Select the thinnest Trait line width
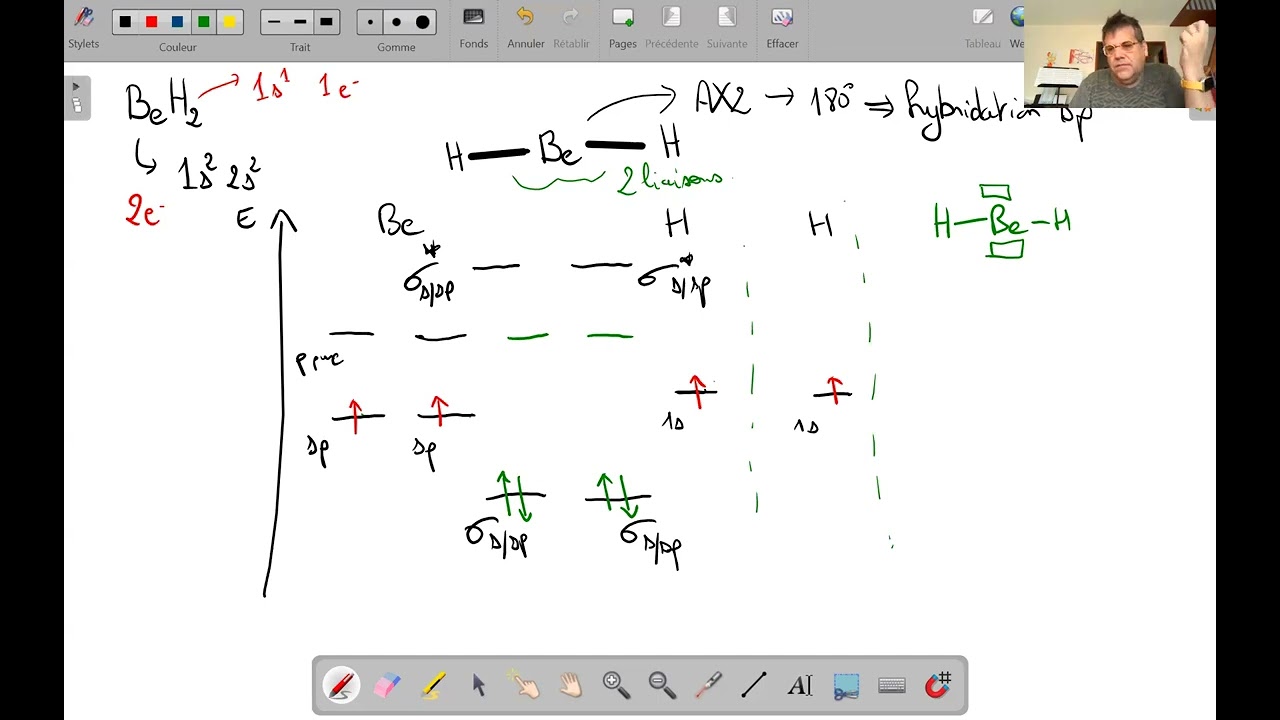 point(274,22)
